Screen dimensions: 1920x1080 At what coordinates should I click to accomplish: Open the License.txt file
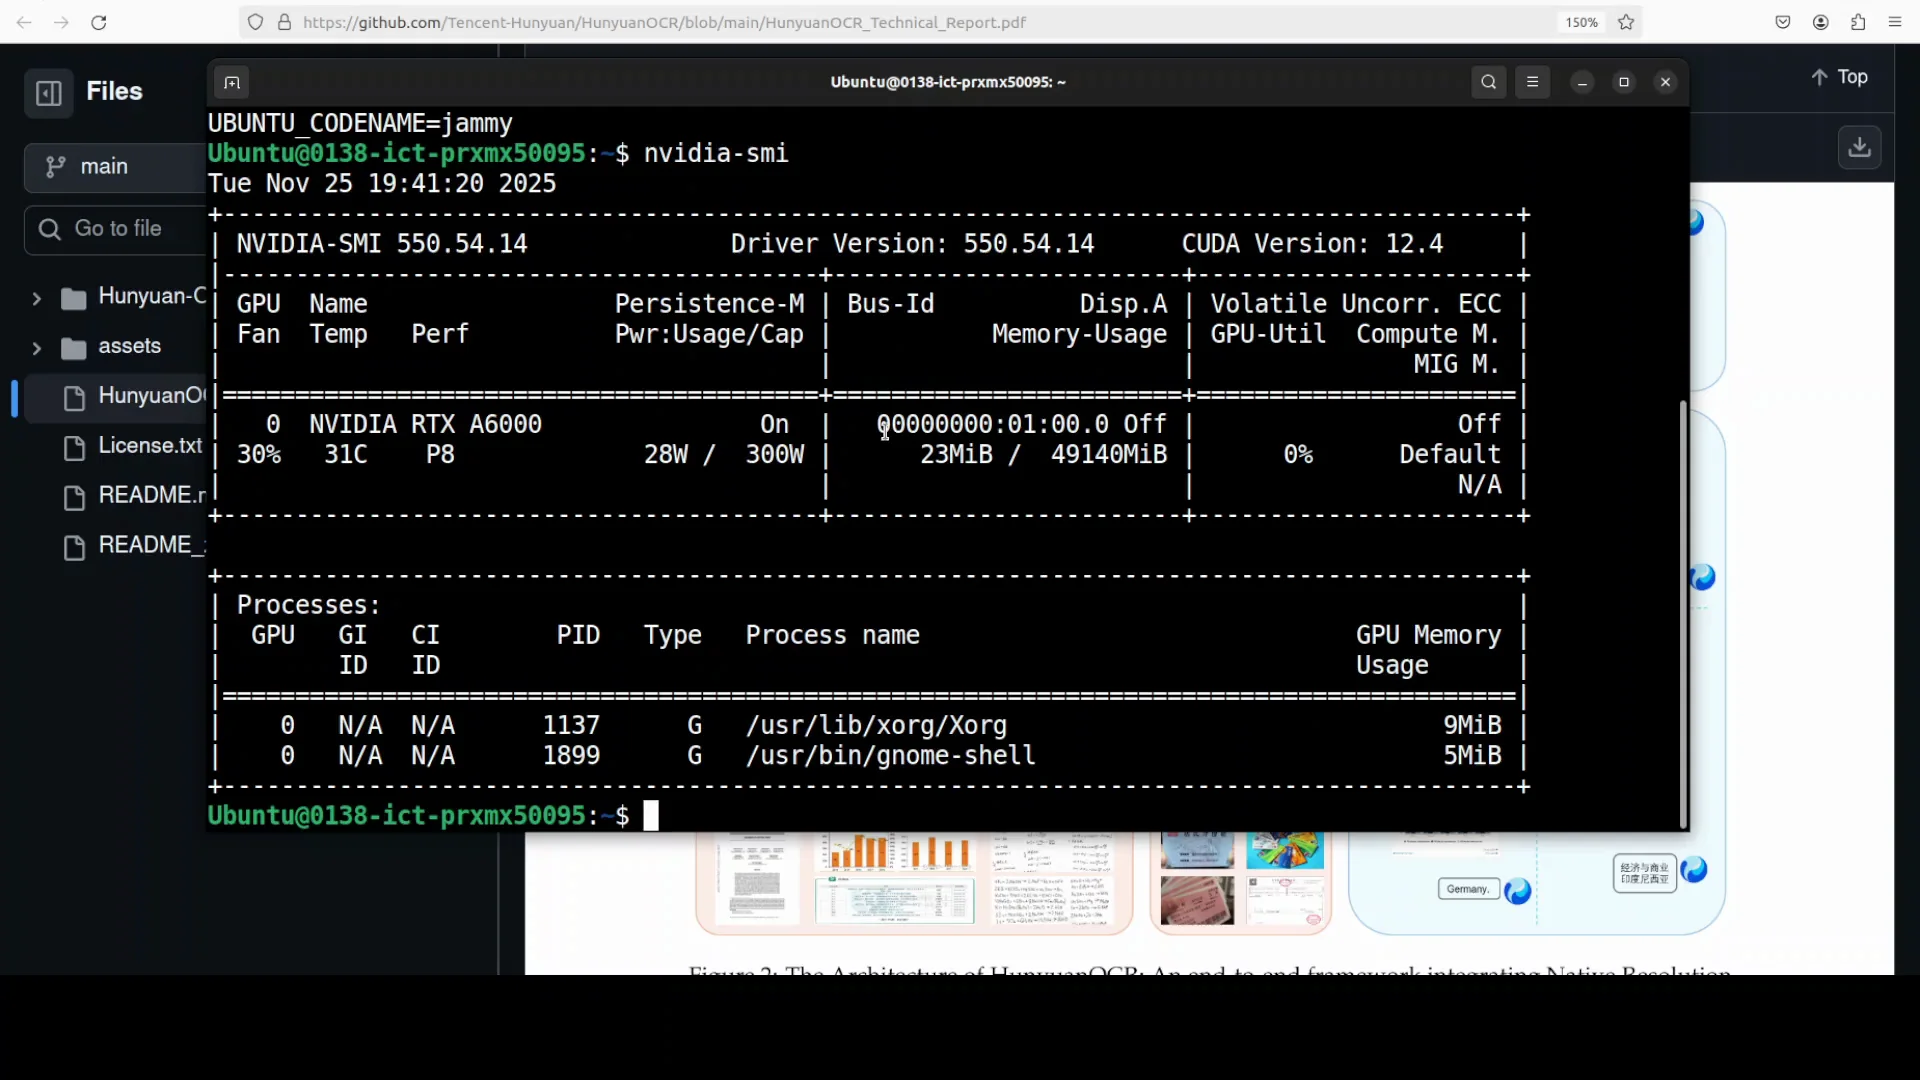click(151, 447)
